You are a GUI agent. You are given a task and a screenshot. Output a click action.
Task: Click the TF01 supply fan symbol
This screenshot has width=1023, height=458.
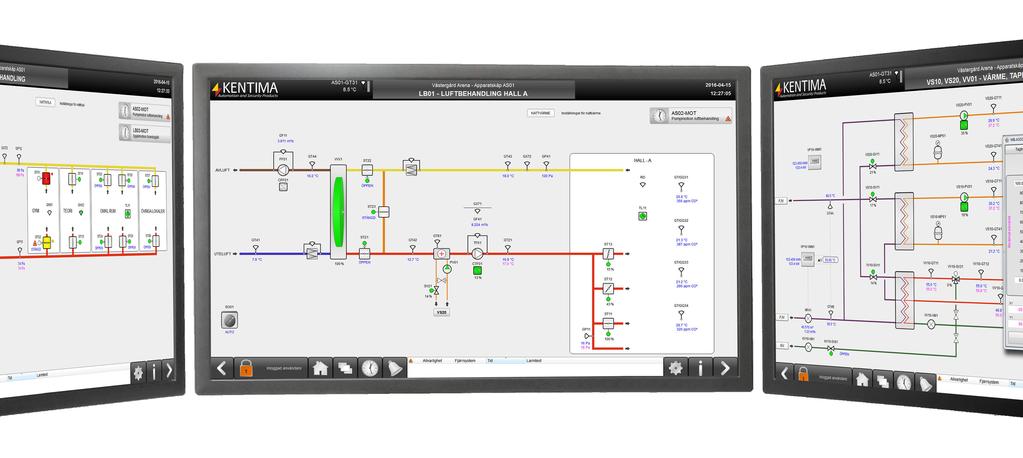[477, 253]
